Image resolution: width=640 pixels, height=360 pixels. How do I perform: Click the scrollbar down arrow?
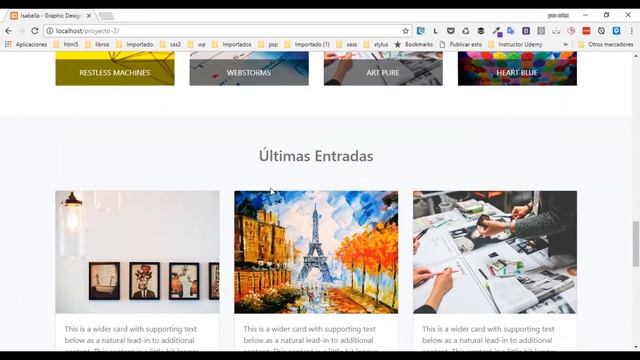(x=636, y=347)
